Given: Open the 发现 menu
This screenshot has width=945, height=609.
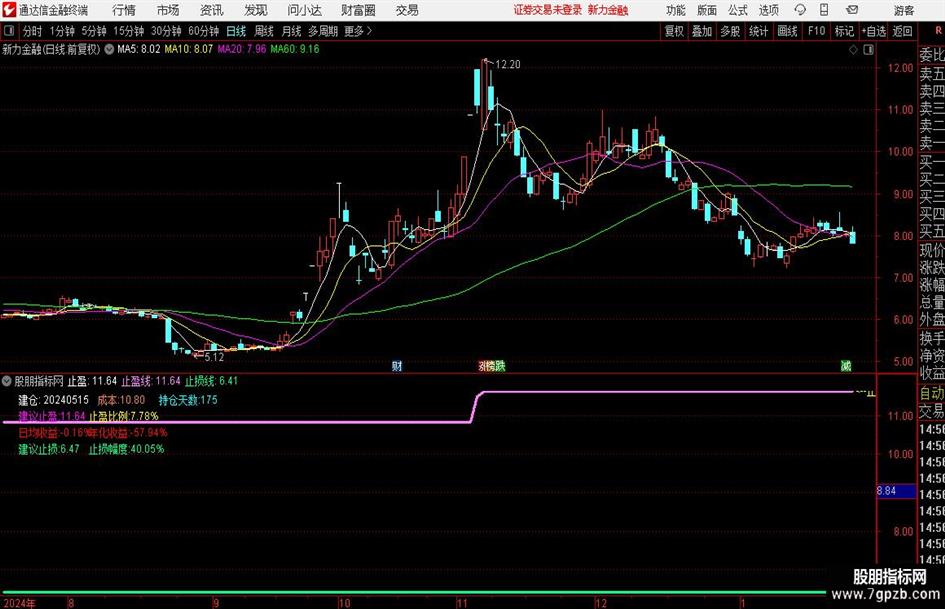Looking at the screenshot, I should [x=256, y=10].
